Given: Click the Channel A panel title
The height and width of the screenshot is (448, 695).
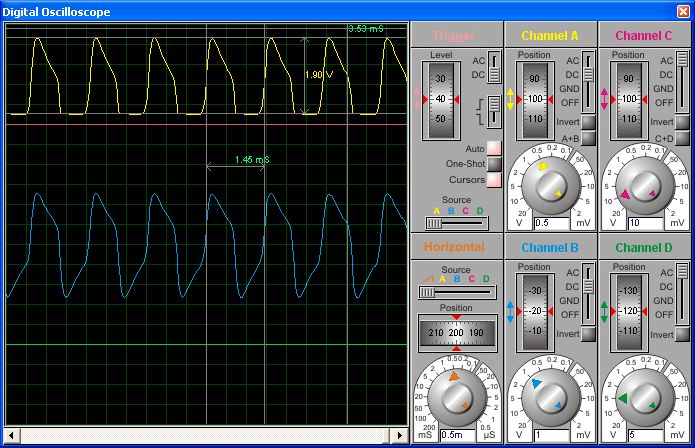Looking at the screenshot, I should (x=550, y=36).
